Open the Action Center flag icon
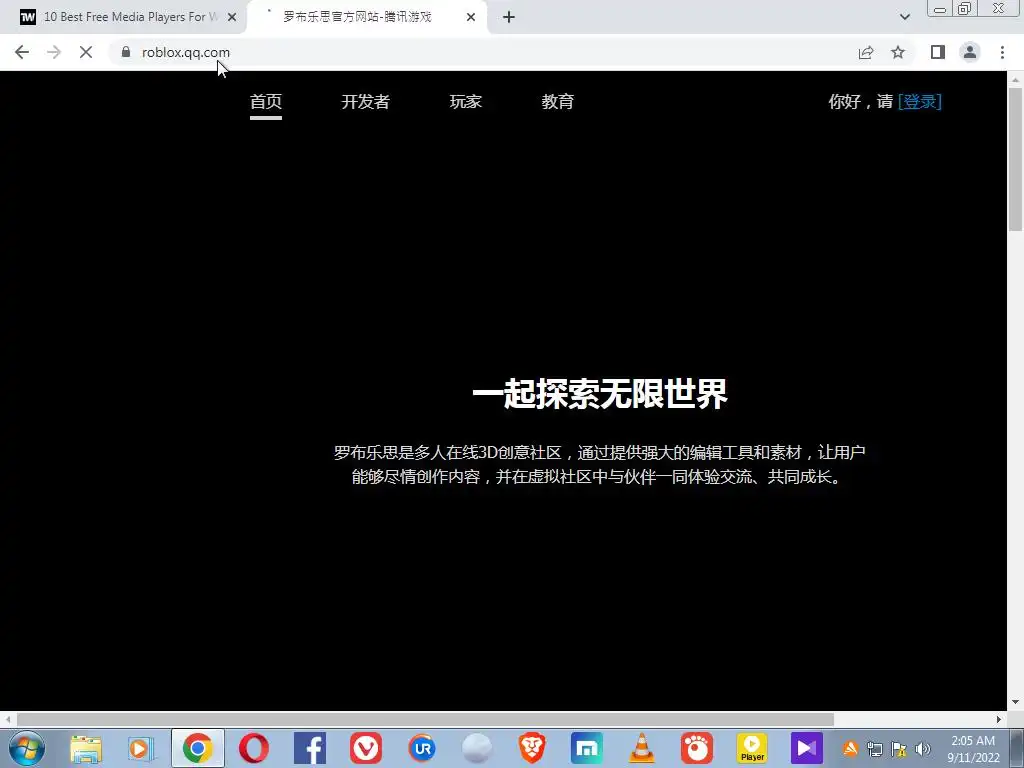The height and width of the screenshot is (768, 1024). (x=899, y=749)
